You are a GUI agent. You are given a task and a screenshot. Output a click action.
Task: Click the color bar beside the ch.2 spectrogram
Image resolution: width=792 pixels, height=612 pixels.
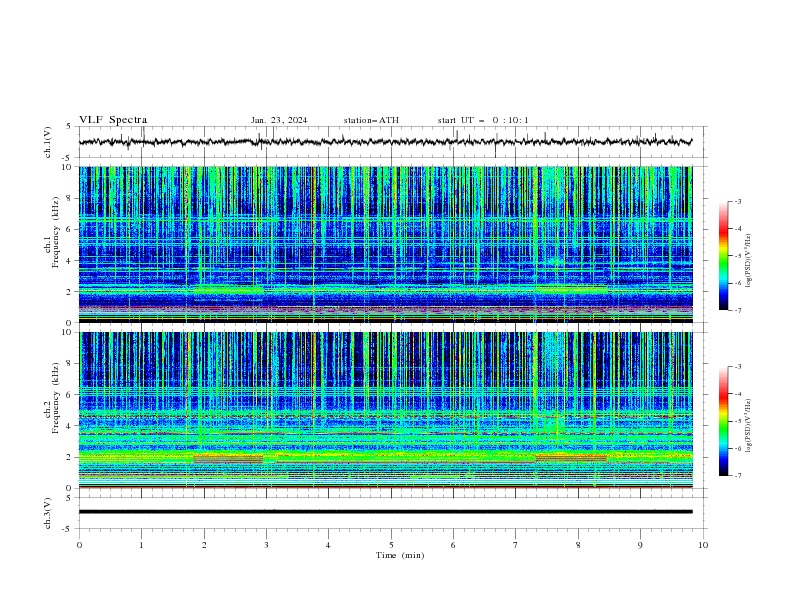(x=724, y=421)
